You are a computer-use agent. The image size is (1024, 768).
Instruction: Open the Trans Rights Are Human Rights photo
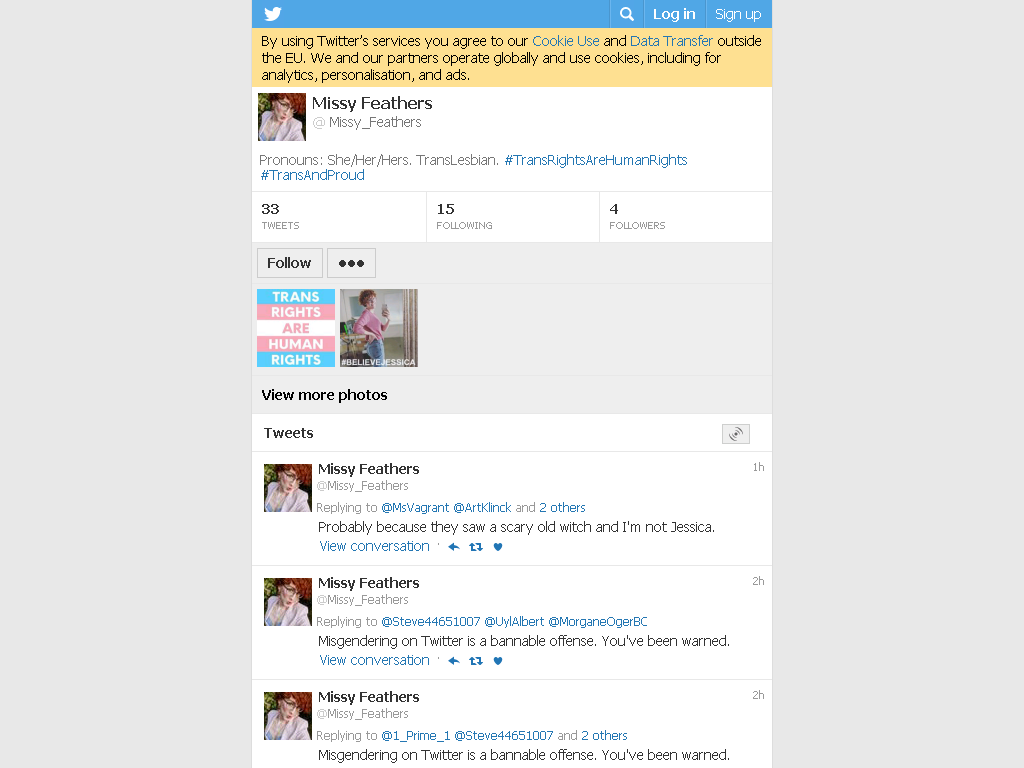click(296, 328)
